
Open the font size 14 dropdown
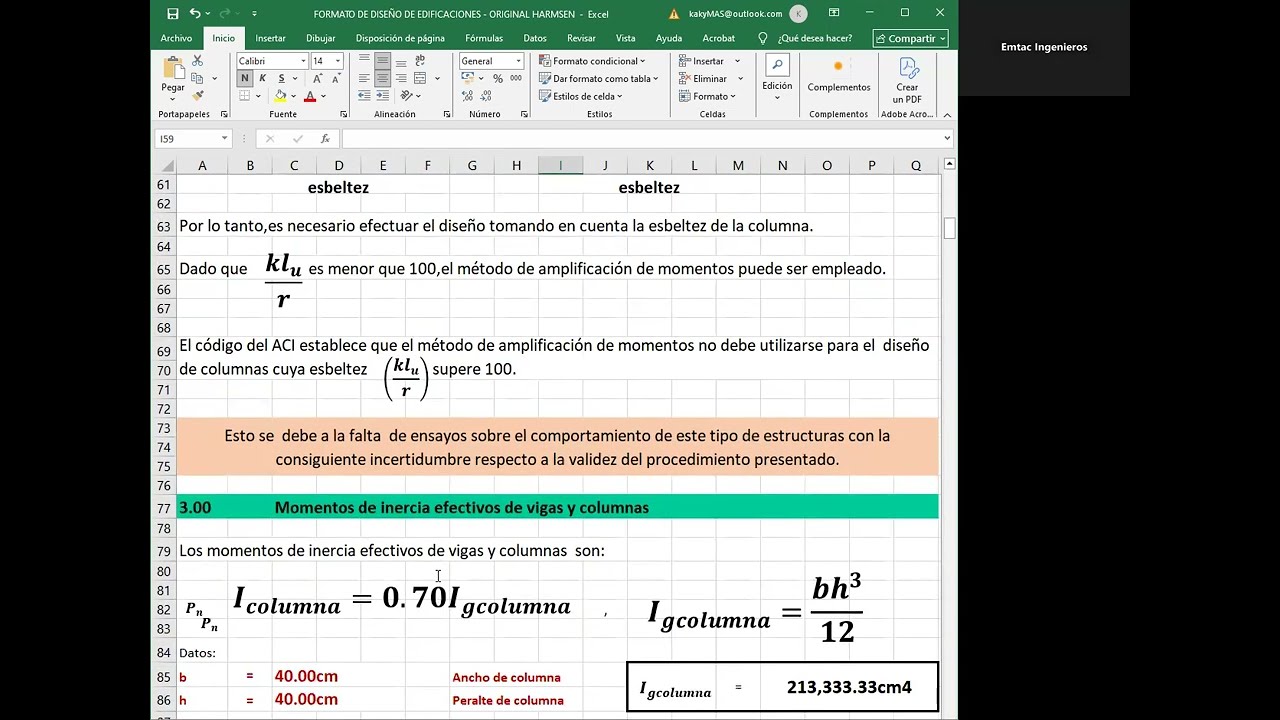click(x=338, y=61)
